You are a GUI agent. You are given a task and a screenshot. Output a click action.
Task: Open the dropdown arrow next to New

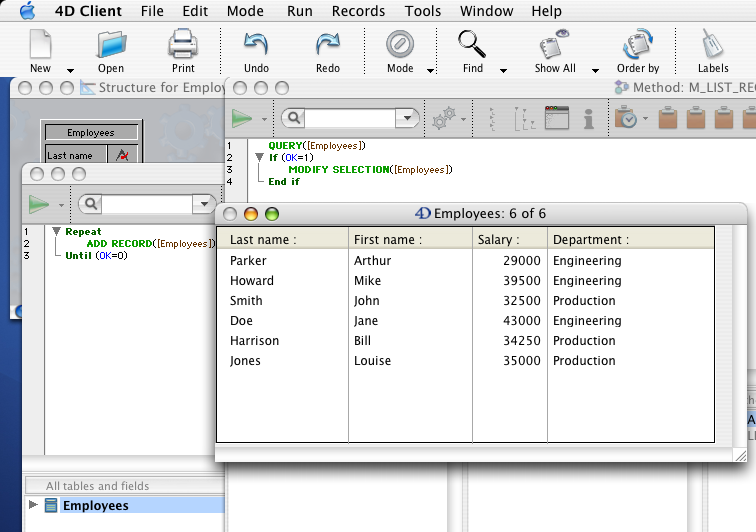click(70, 70)
